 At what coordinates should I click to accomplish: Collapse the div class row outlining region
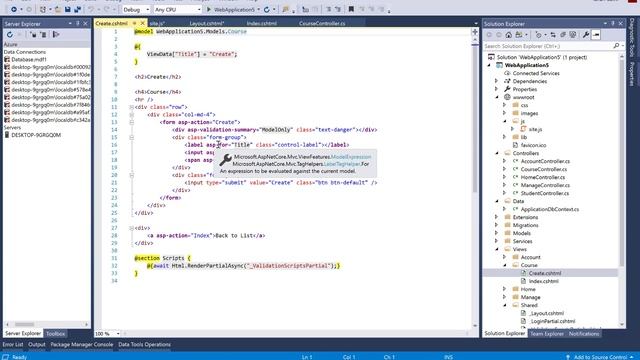click(131, 107)
